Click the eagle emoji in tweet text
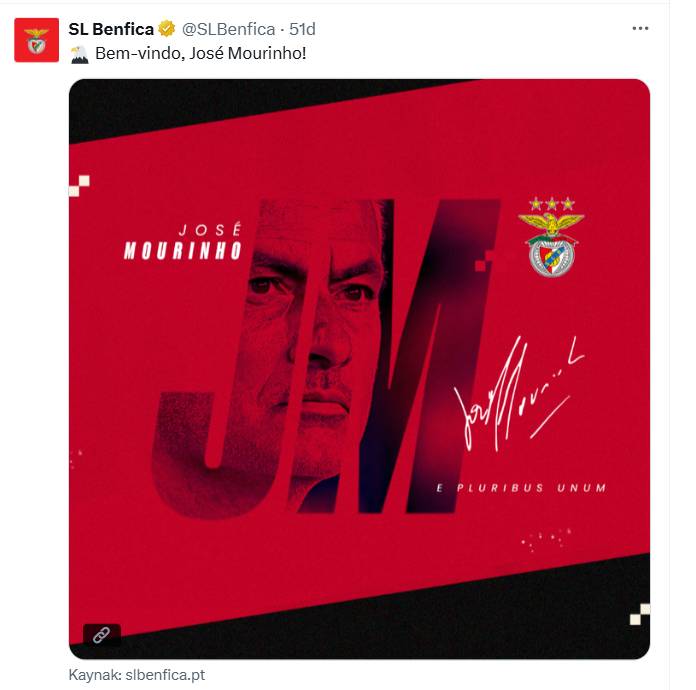This screenshot has width=696, height=690. pos(80,54)
